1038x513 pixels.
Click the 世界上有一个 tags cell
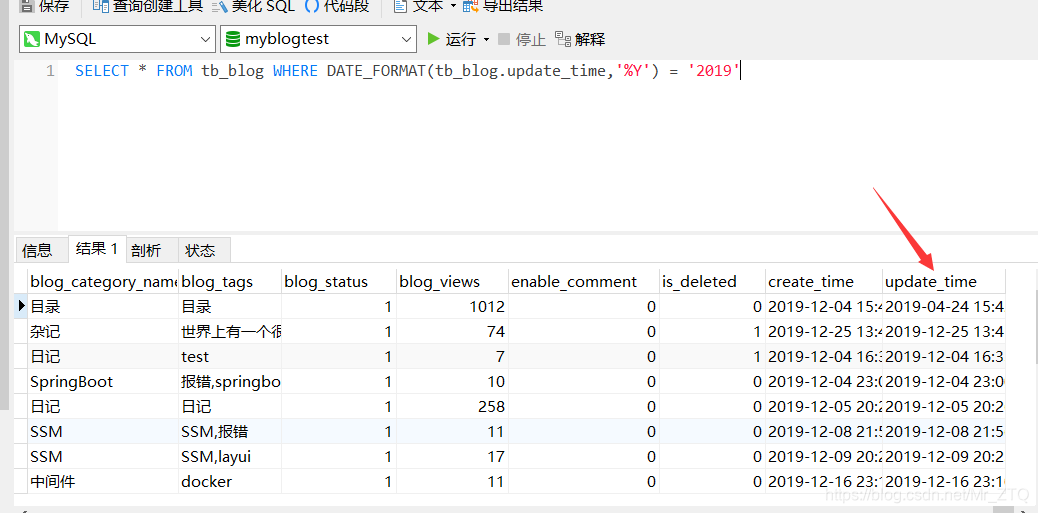230,332
